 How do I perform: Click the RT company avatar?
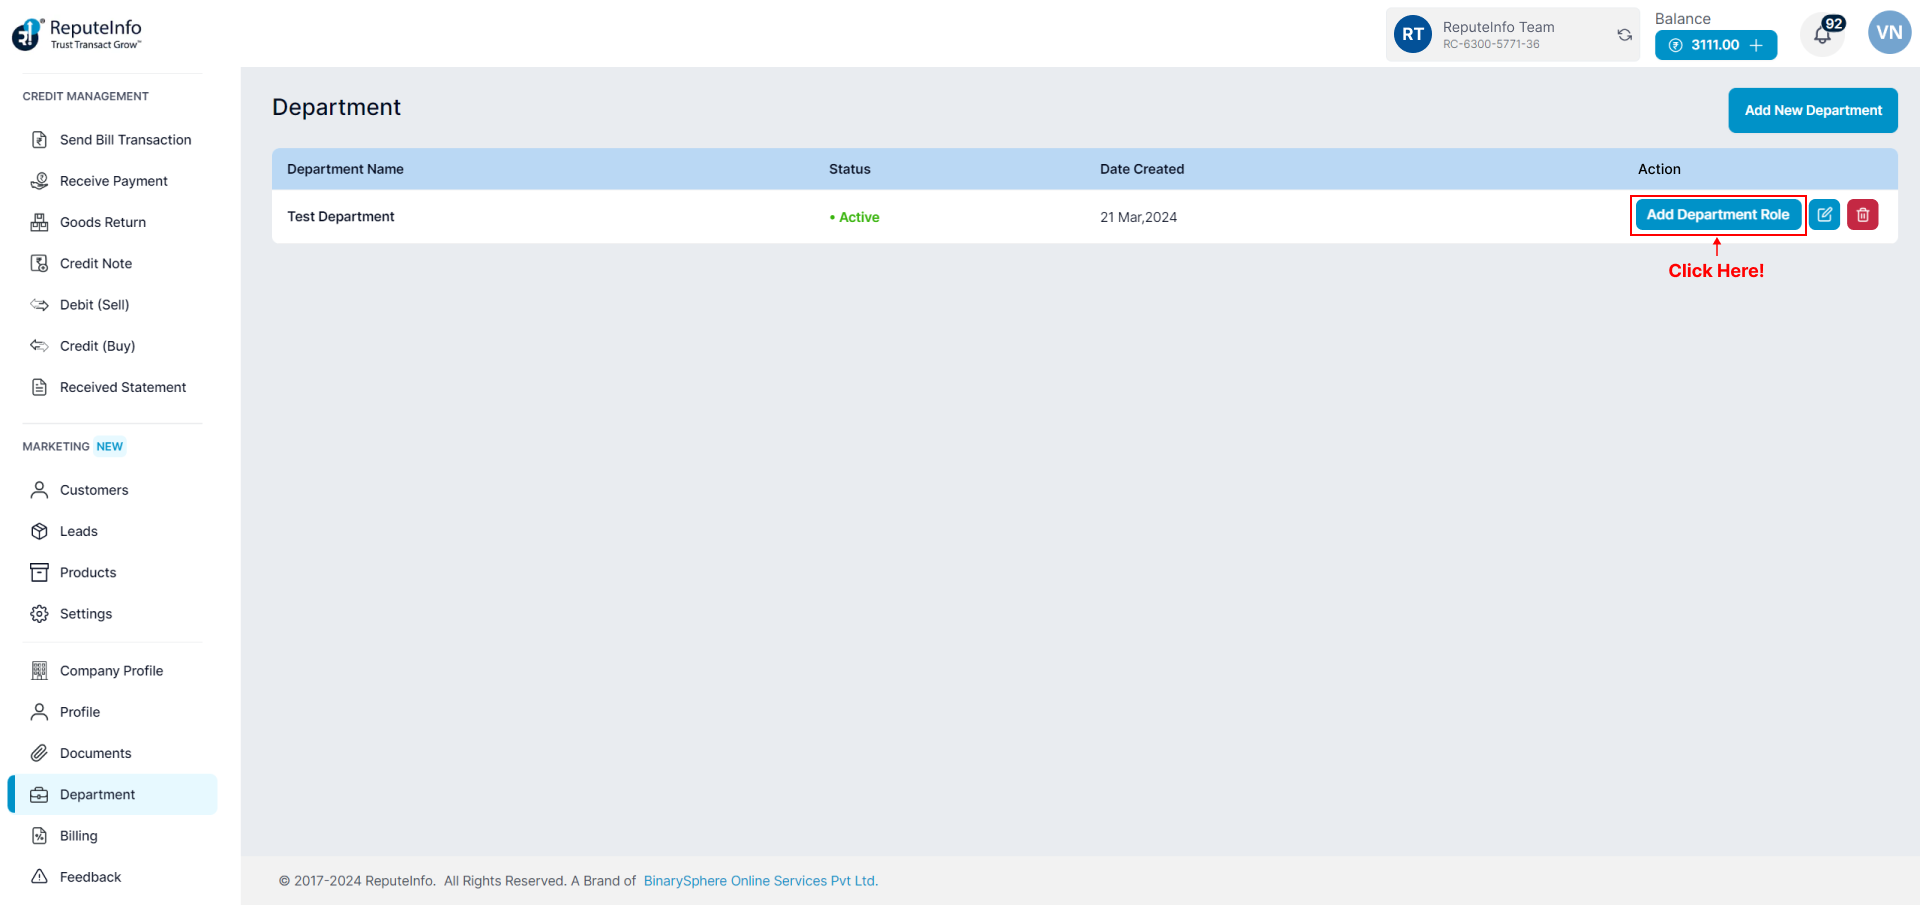pyautogui.click(x=1412, y=34)
